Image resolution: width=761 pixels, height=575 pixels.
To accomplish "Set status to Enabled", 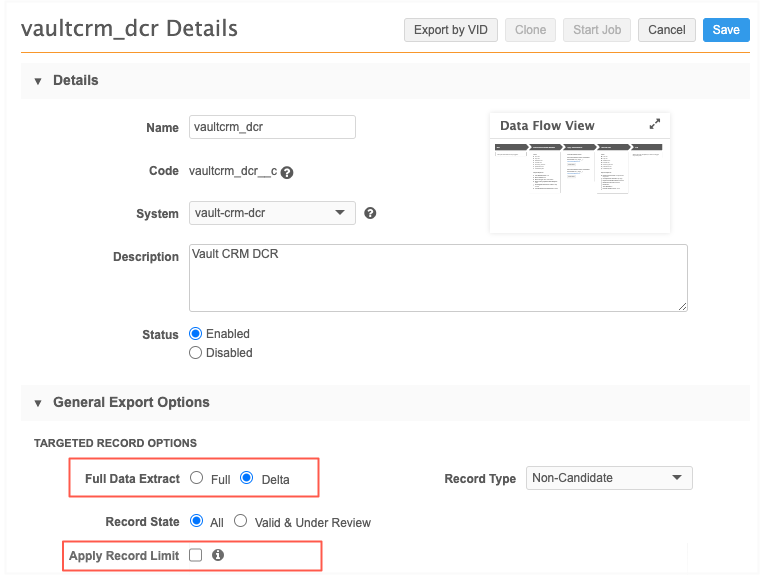I will click(x=196, y=334).
